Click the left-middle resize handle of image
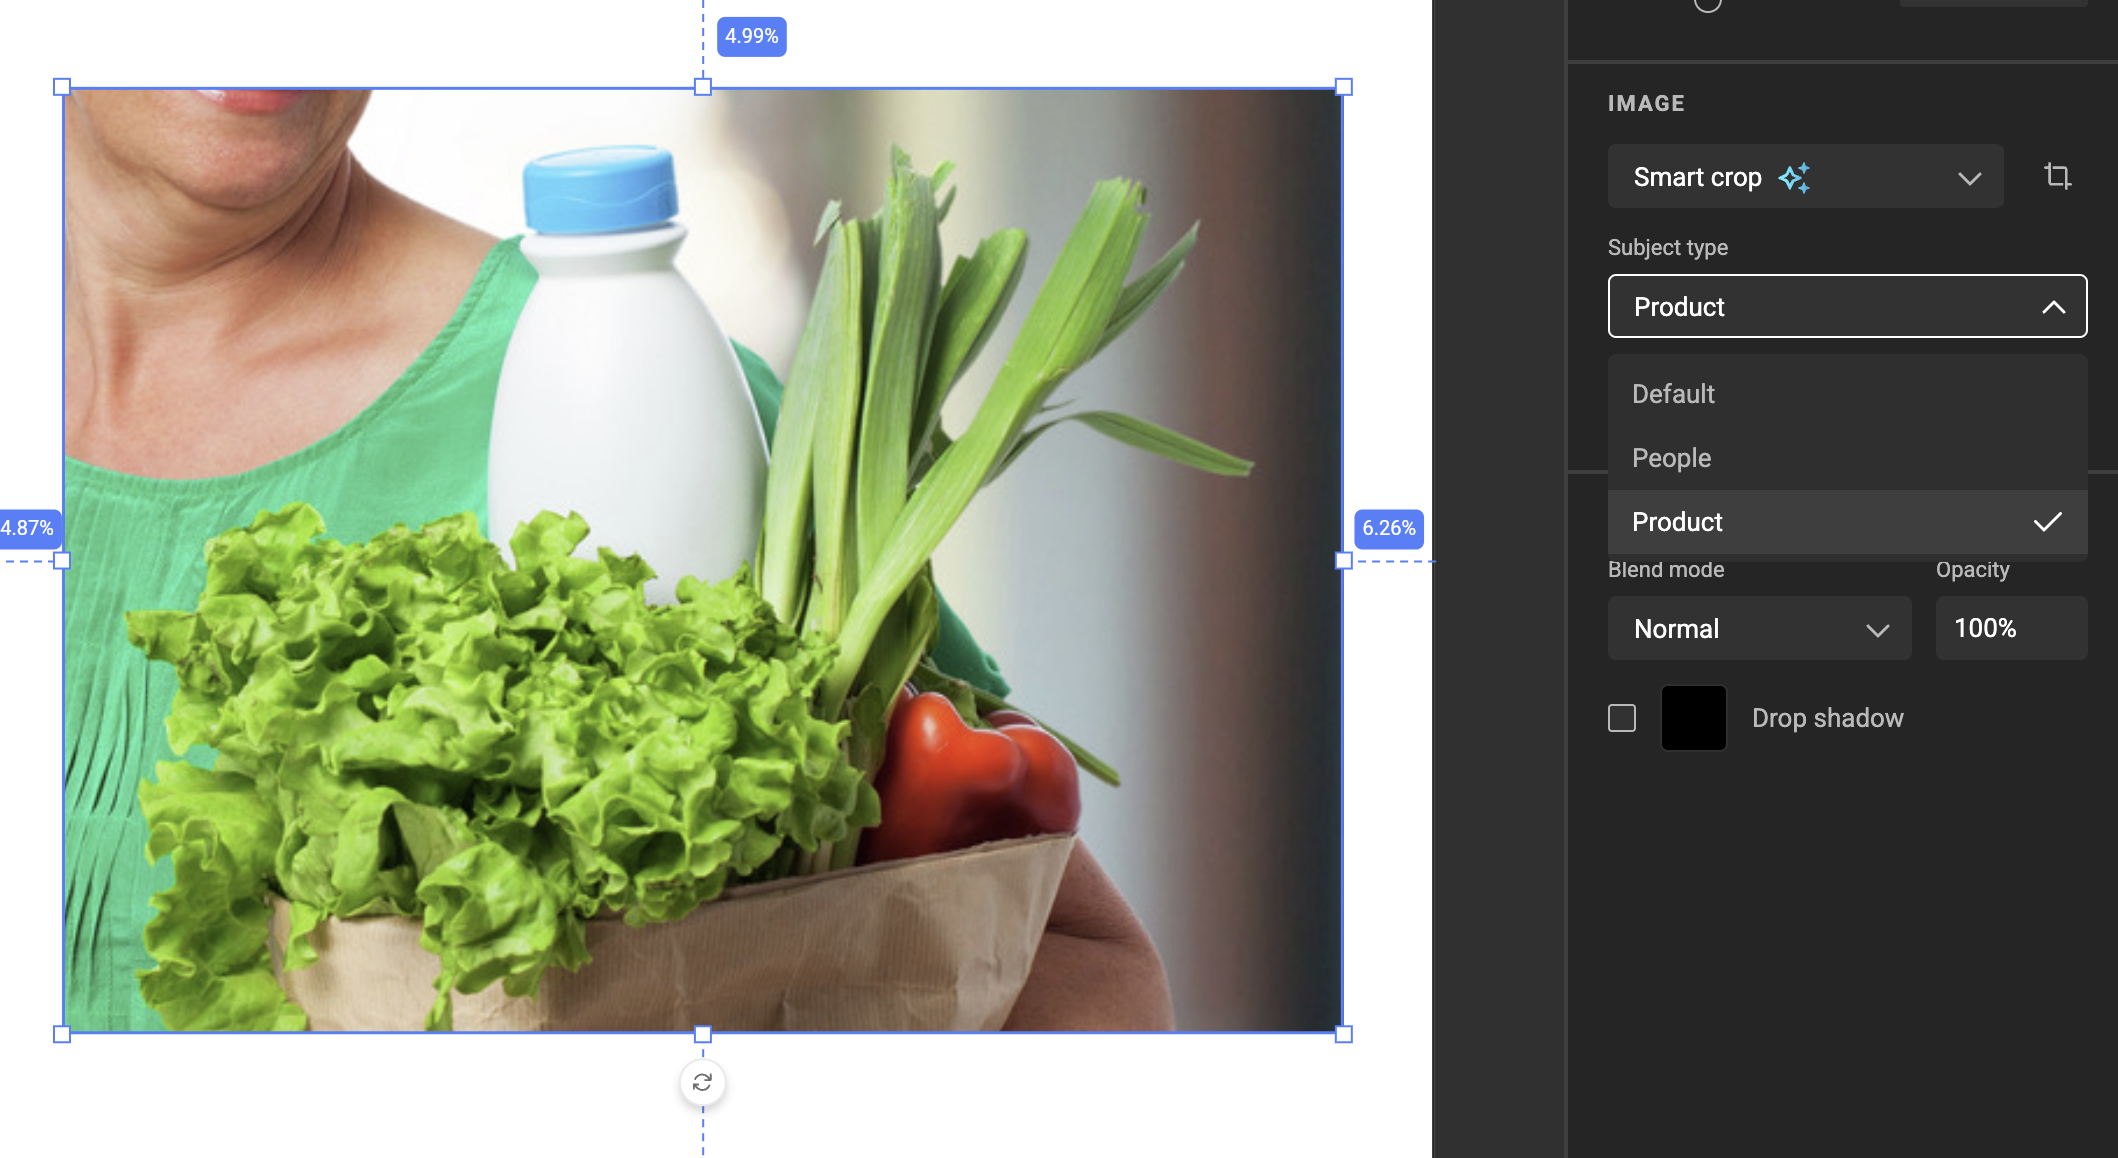2118x1158 pixels. (62, 561)
